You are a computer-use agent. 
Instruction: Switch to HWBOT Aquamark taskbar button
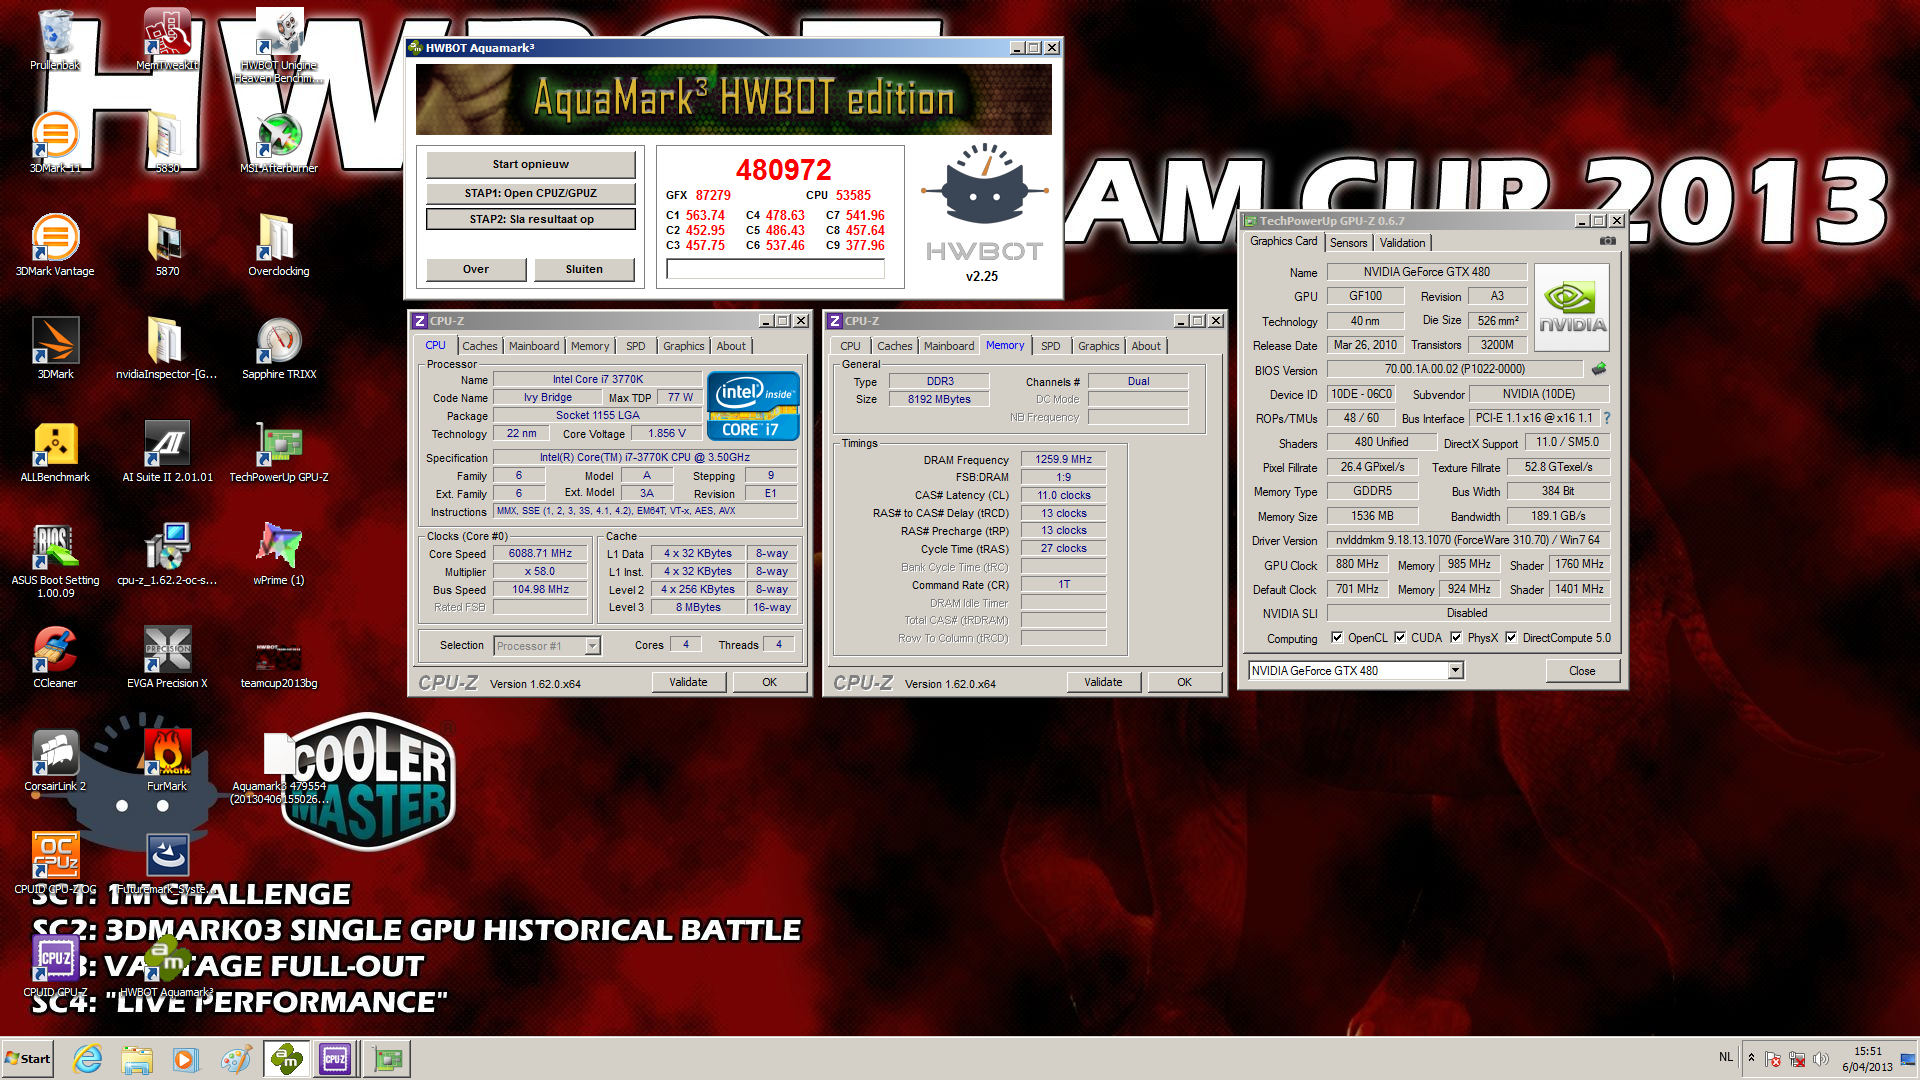[286, 1059]
